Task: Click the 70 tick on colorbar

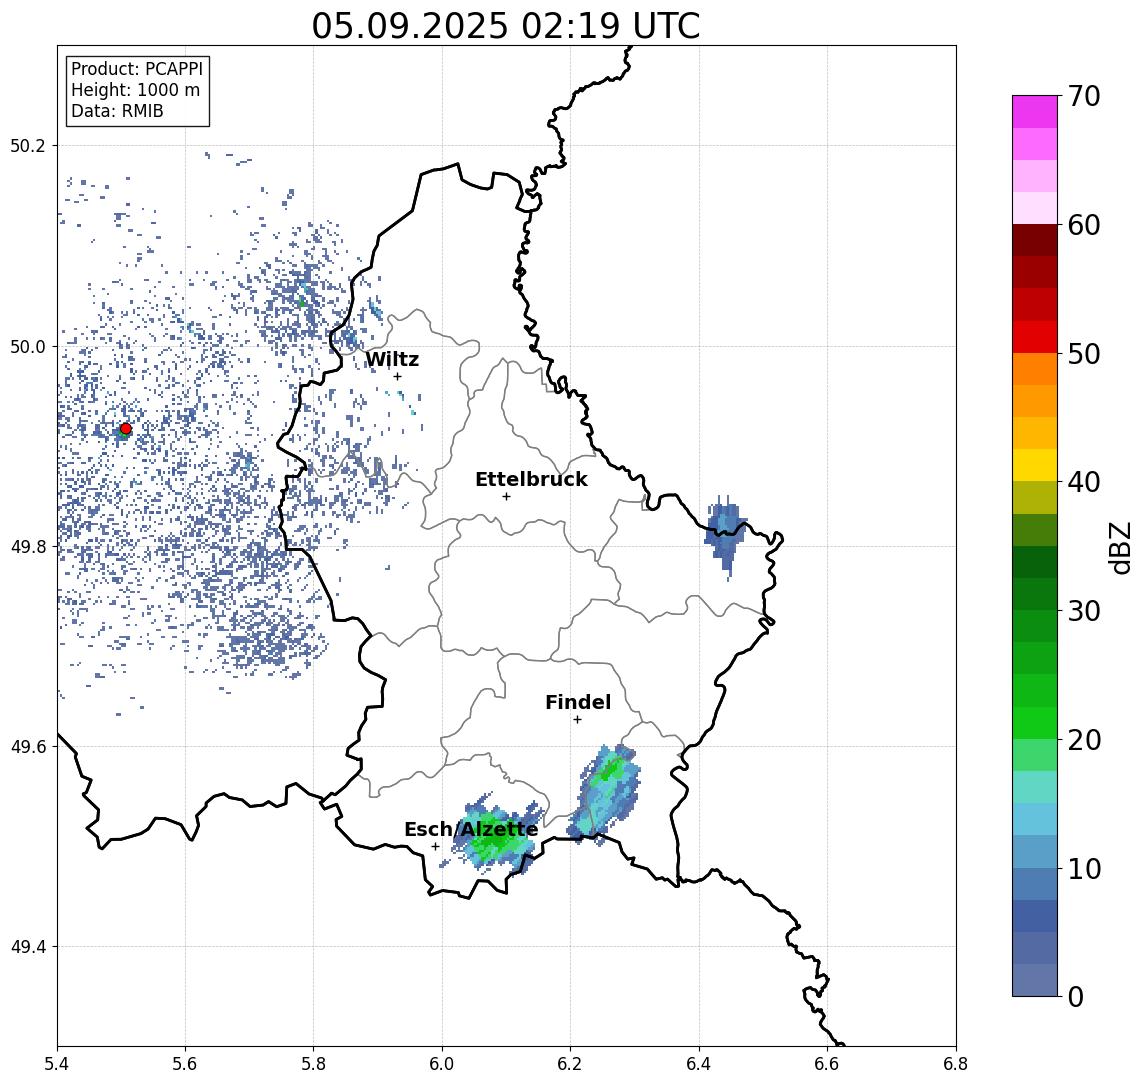Action: click(1083, 96)
